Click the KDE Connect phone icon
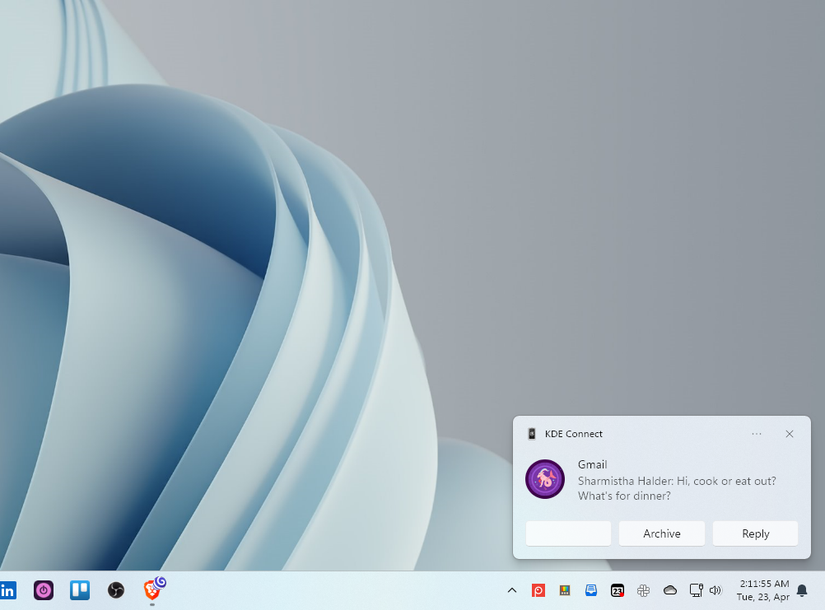This screenshot has width=825, height=610. [532, 434]
